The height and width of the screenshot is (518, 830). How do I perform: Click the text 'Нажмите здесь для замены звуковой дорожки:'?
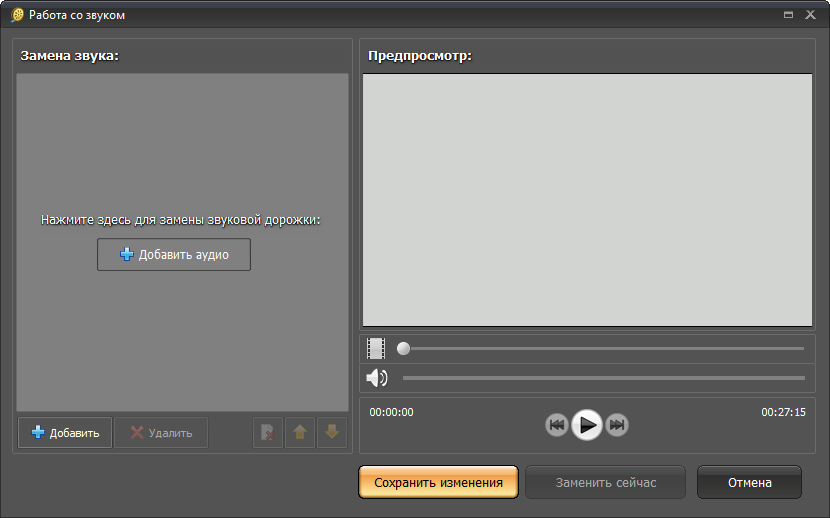(x=181, y=220)
